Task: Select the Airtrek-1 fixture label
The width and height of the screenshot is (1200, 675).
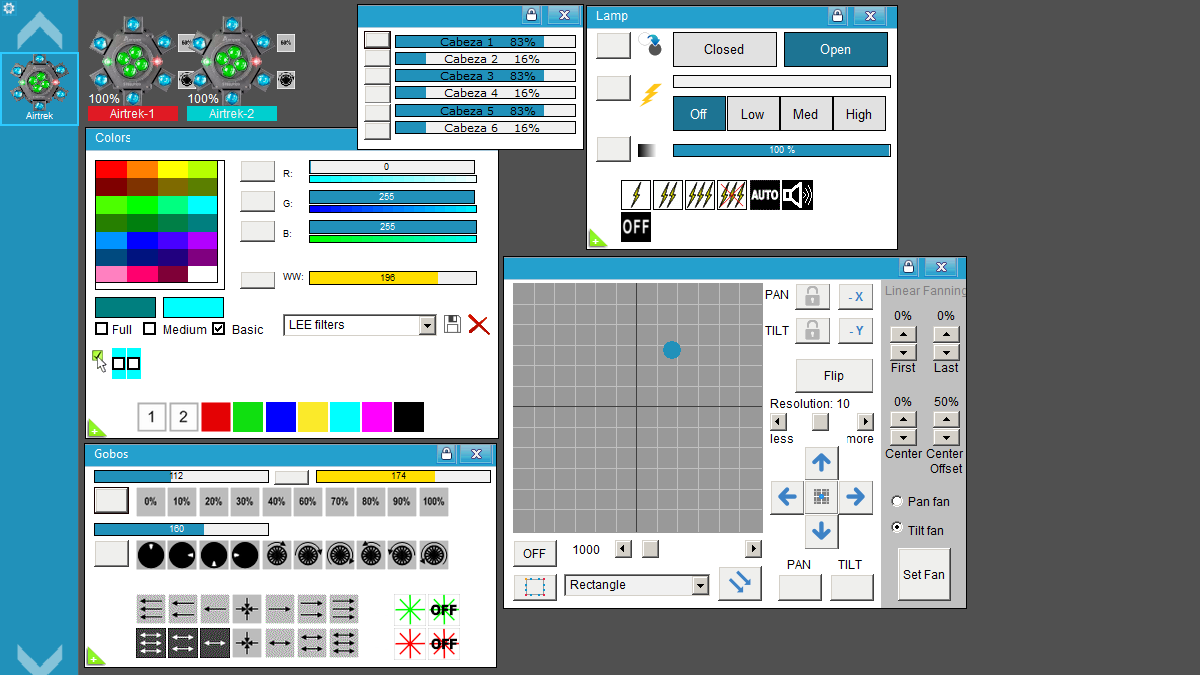Action: pos(132,114)
